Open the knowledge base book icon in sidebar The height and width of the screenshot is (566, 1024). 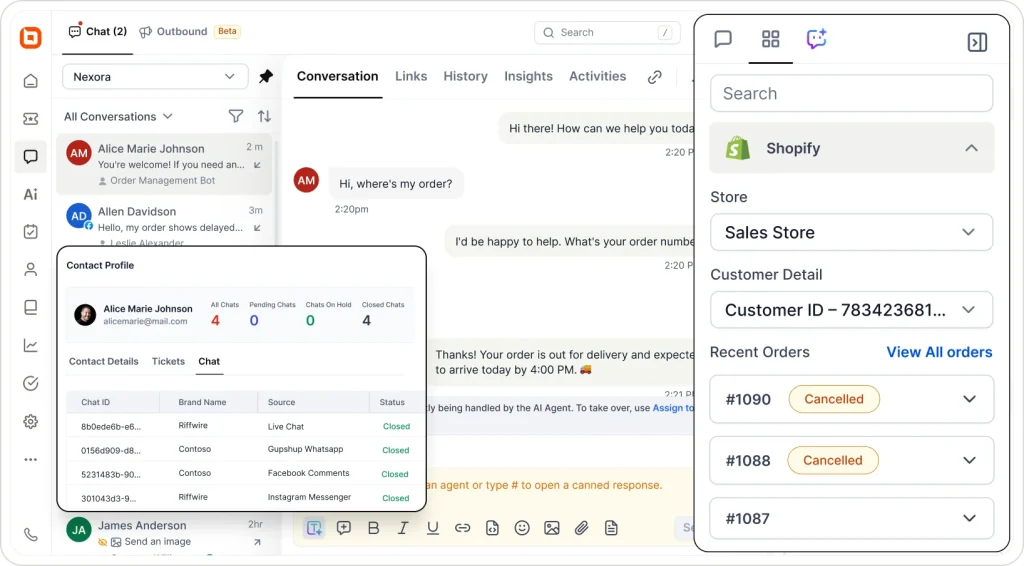31,307
